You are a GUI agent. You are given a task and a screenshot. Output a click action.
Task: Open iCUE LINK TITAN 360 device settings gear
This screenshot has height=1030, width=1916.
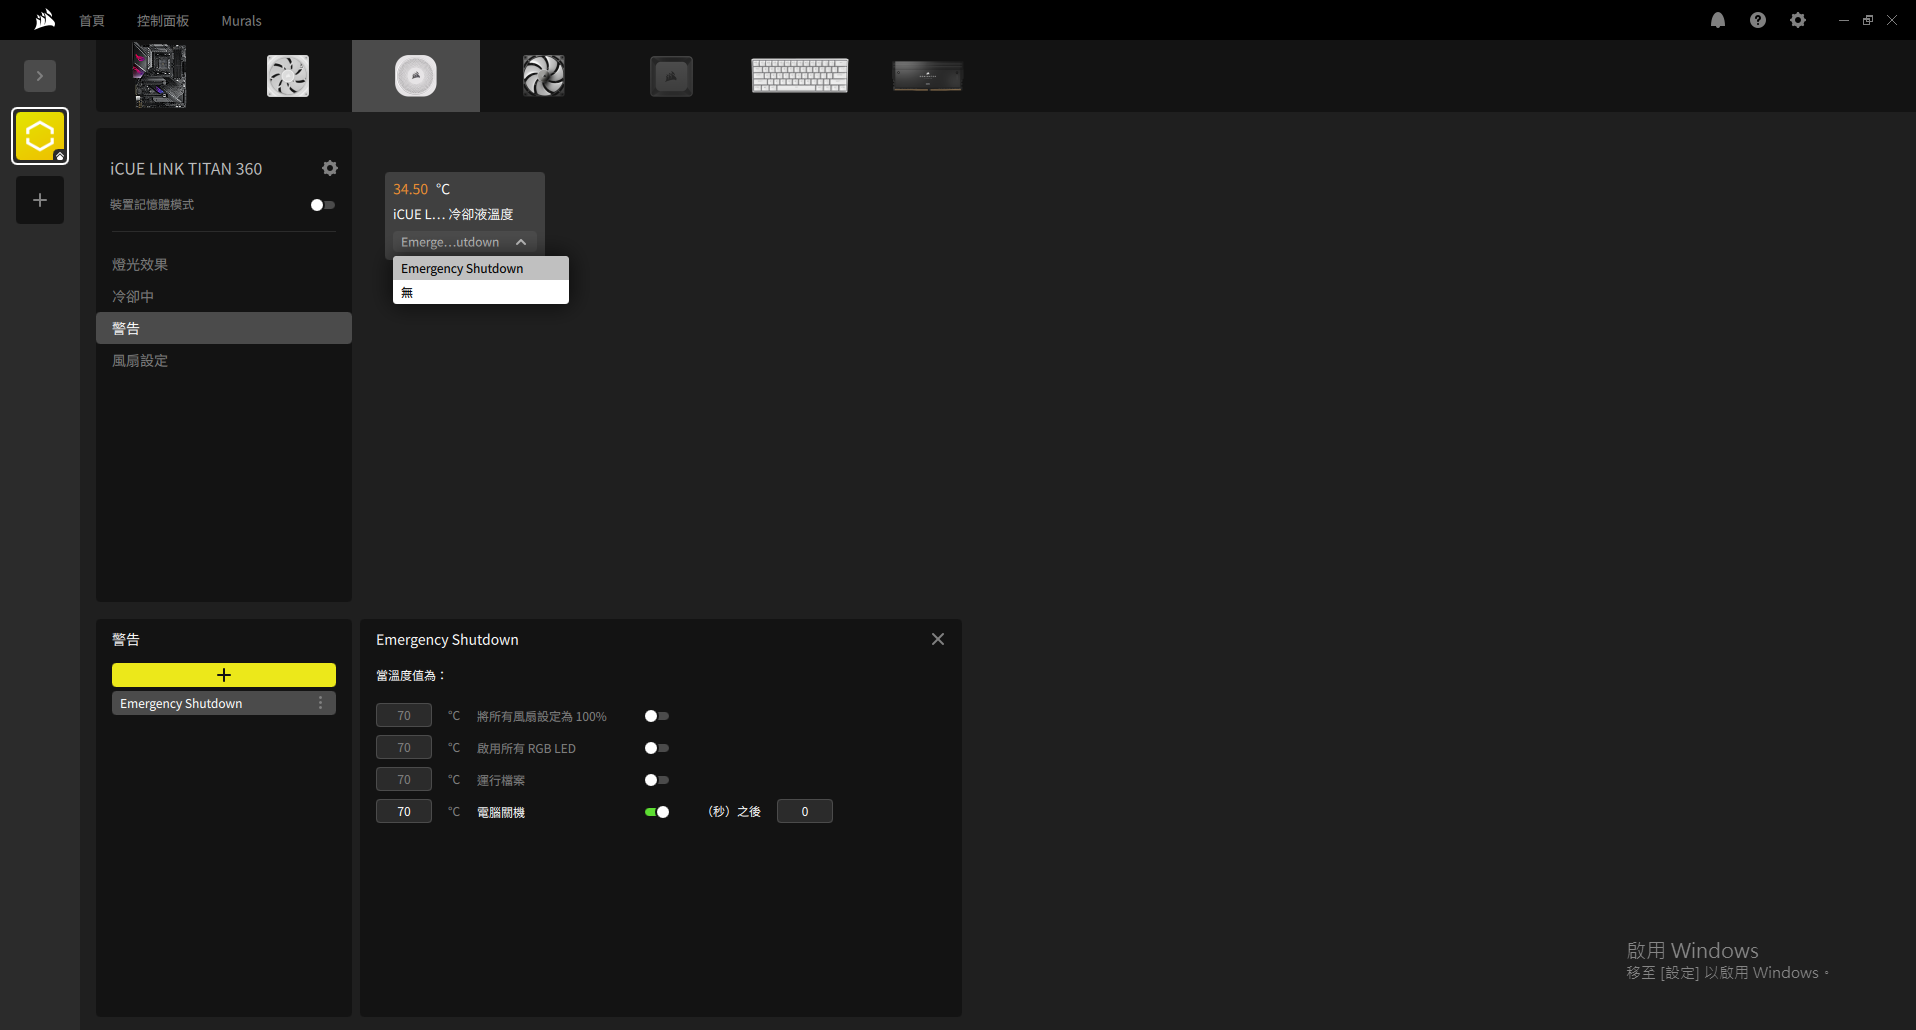[x=330, y=168]
